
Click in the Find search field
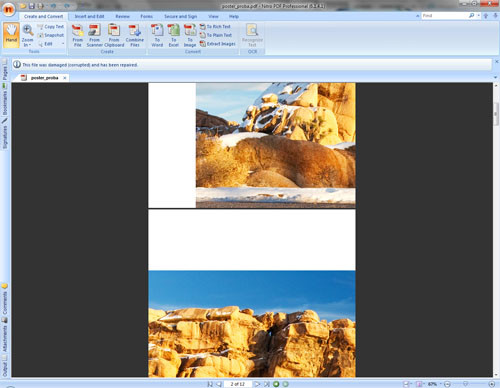(444, 16)
